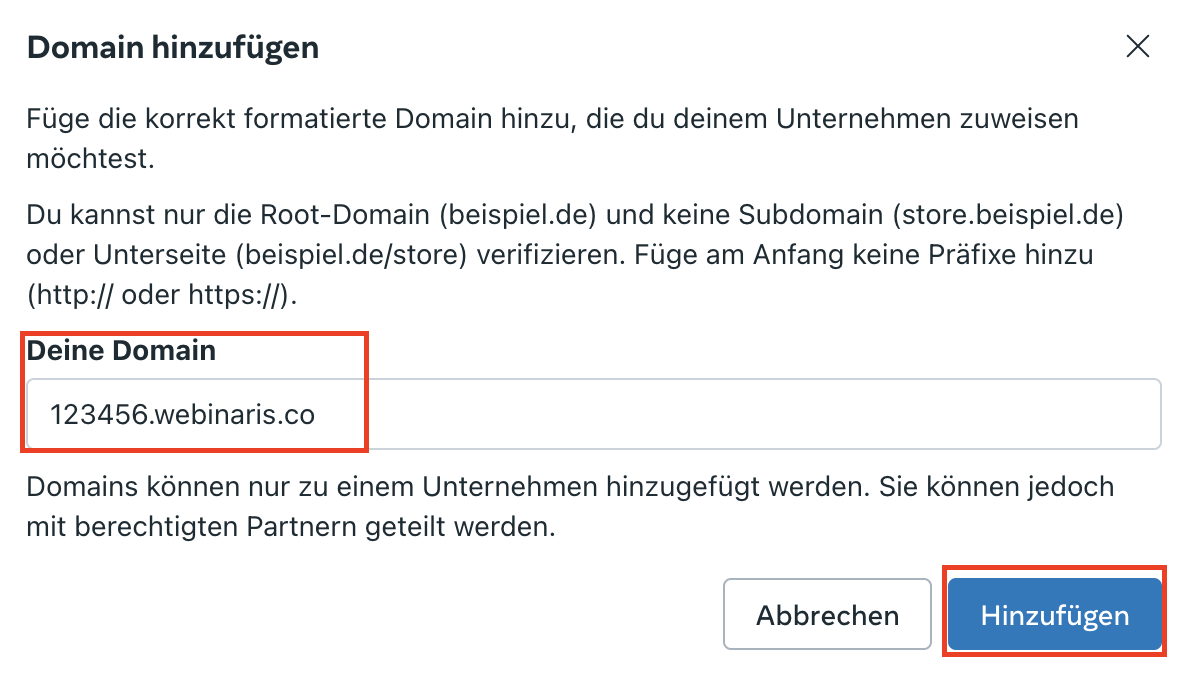Screen dimensions: 1192x674
Task: Click the note starting Domains können nur
Action: 570,506
